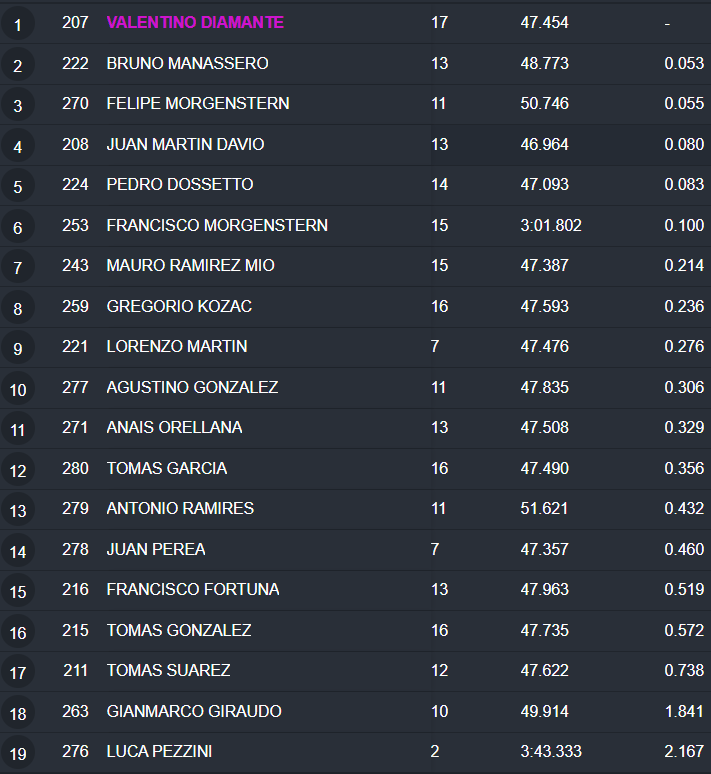Open driver VALENTINO DIAMANTE

coord(195,22)
